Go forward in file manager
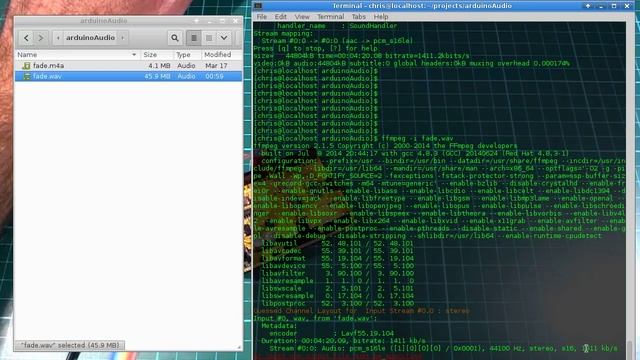This screenshot has width=640, height=360. (41, 38)
